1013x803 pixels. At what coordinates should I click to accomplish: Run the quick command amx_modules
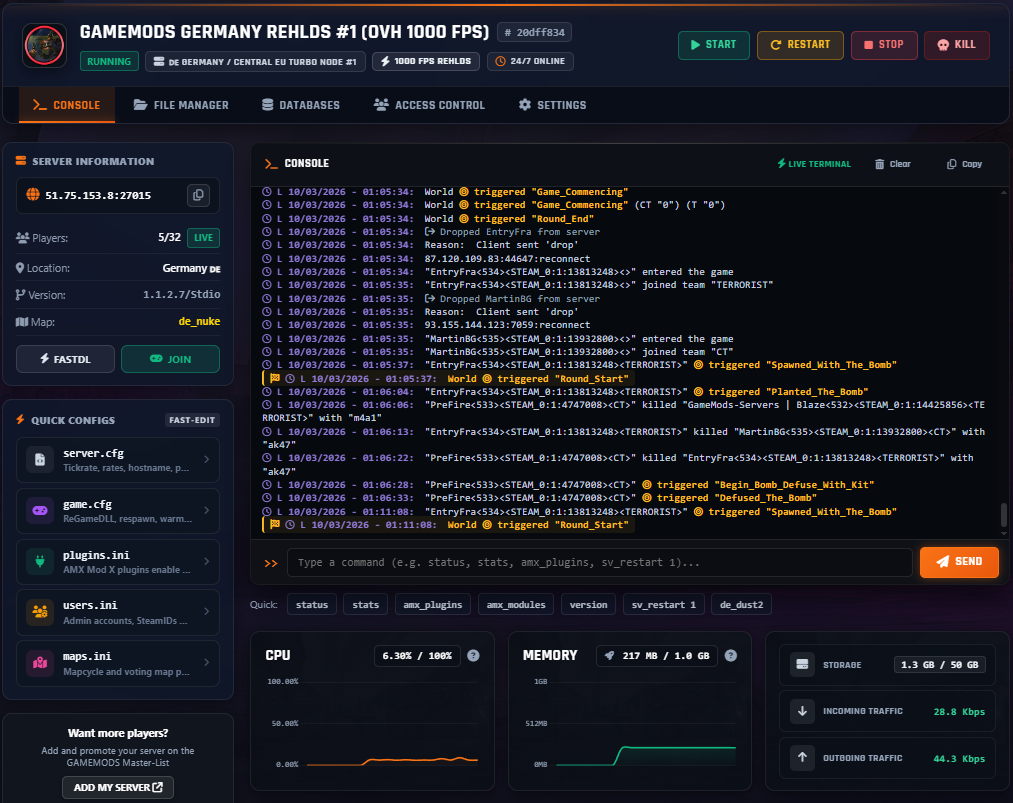[x=516, y=605]
